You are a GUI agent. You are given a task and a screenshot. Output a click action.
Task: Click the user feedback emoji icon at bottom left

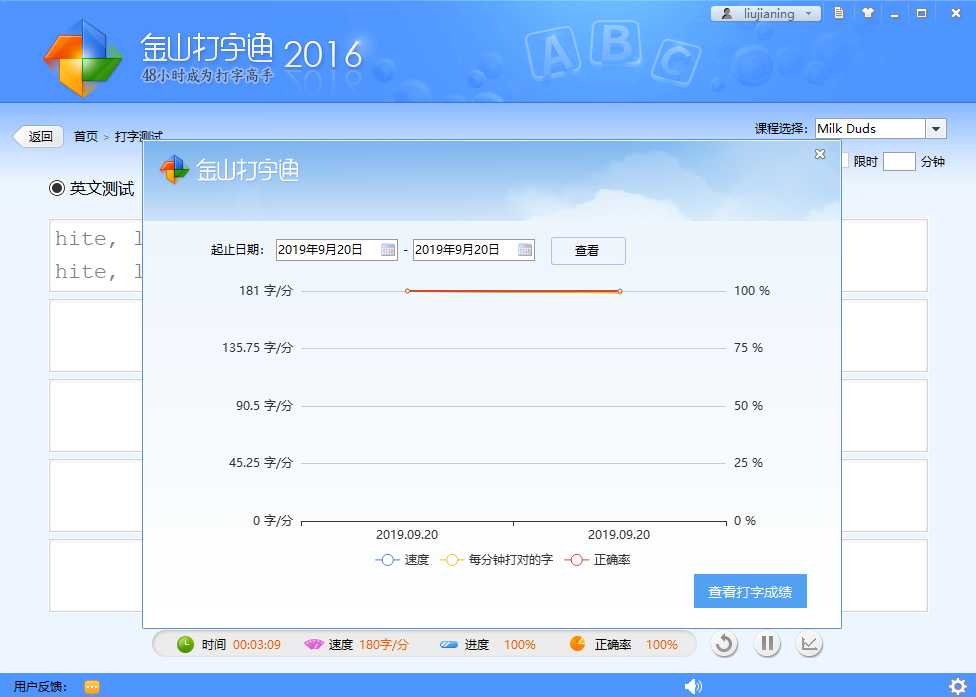coord(92,687)
